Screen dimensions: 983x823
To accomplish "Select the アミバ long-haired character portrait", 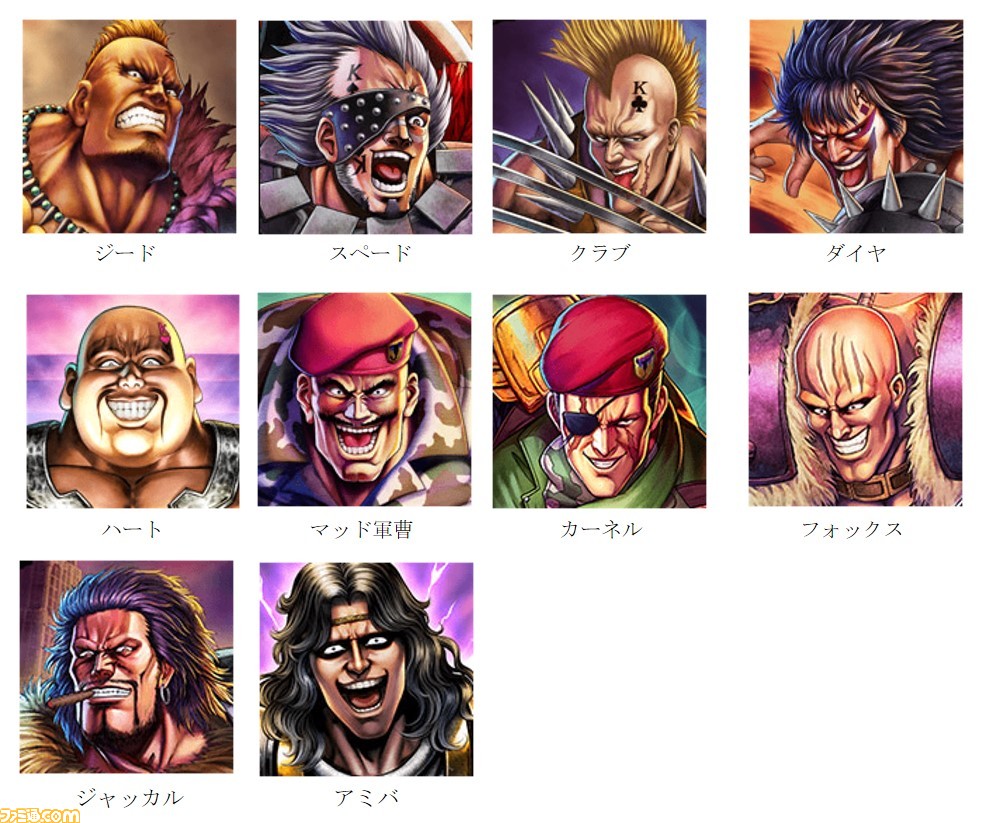I will click(x=367, y=669).
